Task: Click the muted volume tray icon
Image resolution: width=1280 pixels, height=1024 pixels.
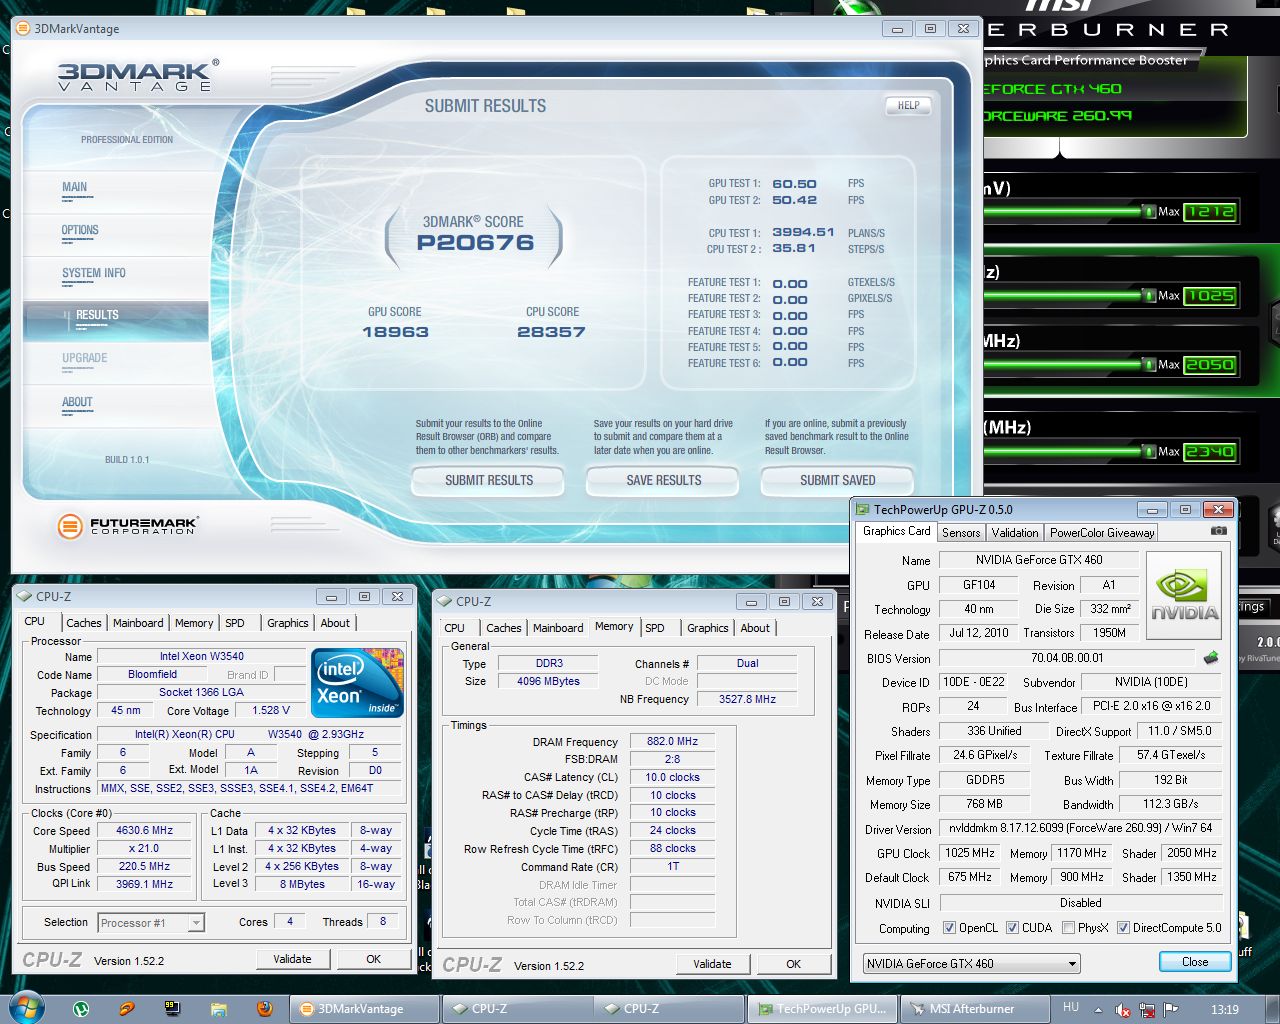Action: (1123, 1010)
